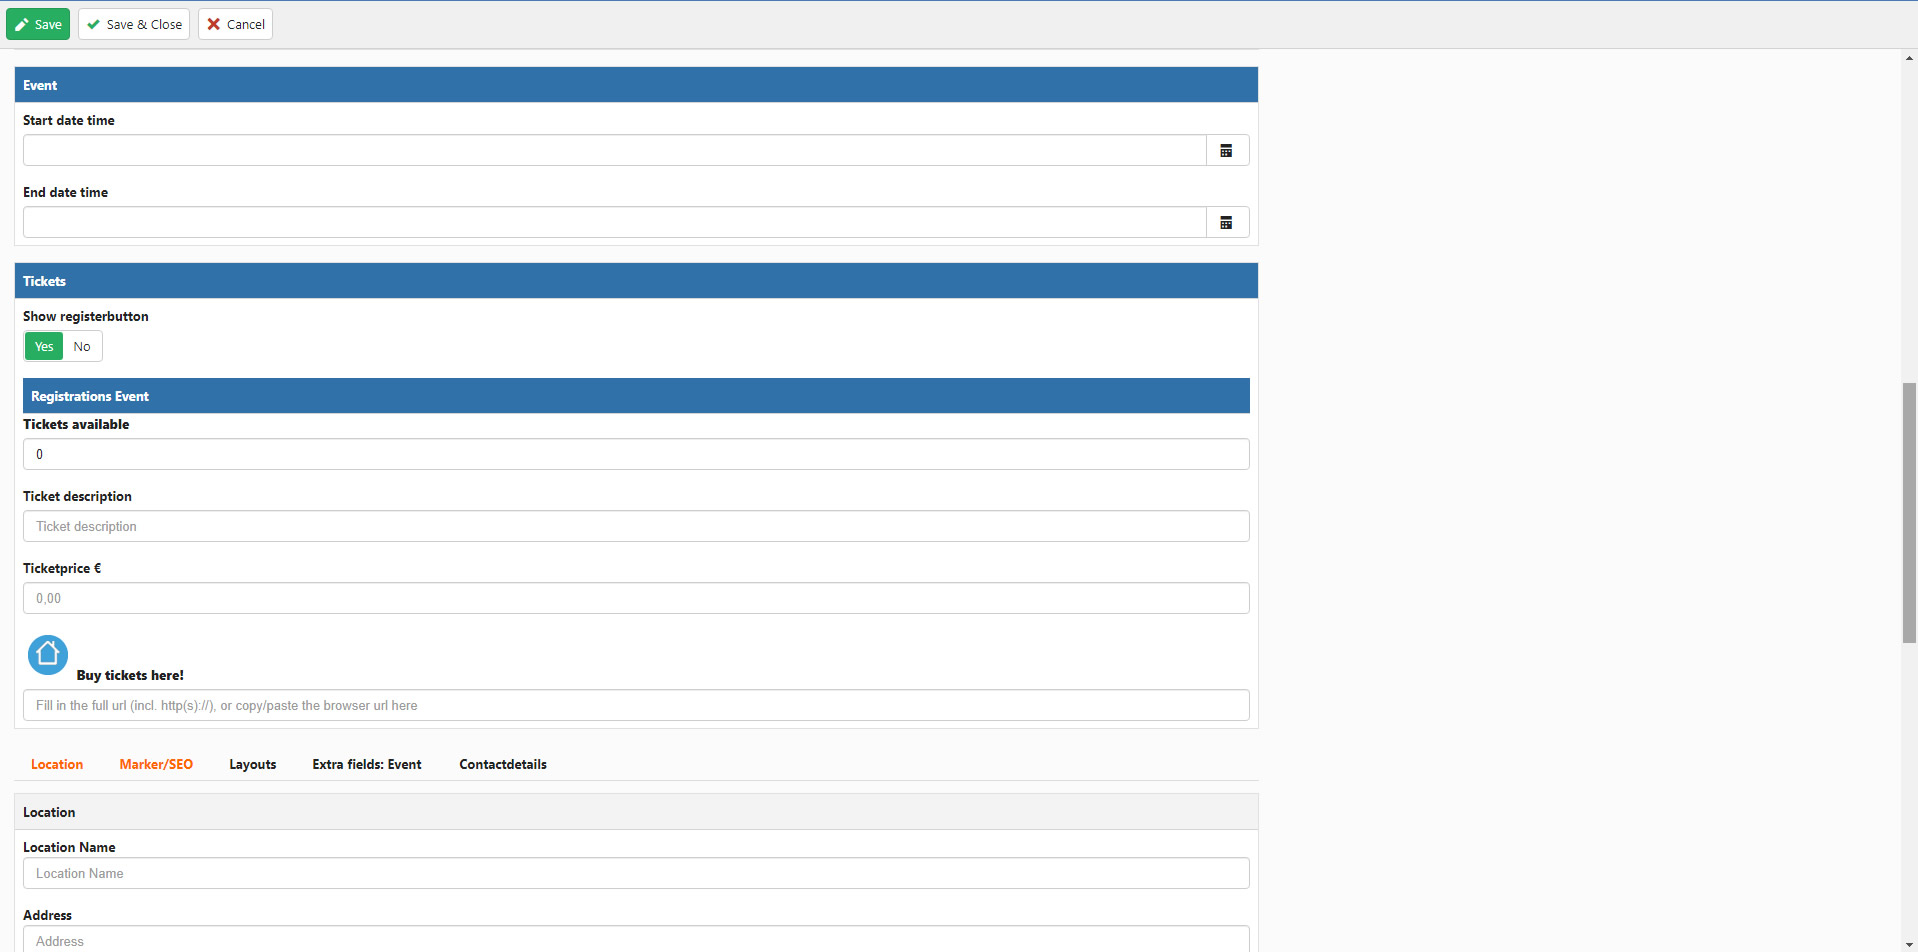Viewport: 1918px width, 952px height.
Task: Click the blue house icon near Buy tickets
Action: [47, 655]
